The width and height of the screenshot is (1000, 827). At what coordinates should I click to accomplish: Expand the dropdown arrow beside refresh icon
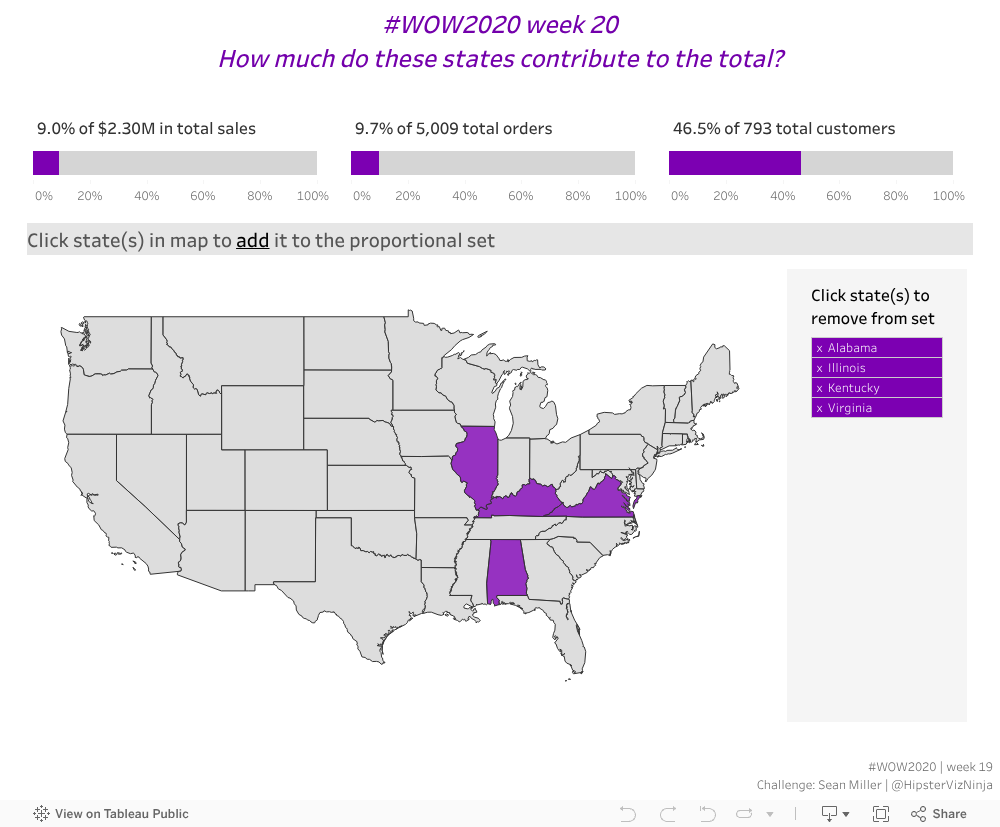[770, 814]
